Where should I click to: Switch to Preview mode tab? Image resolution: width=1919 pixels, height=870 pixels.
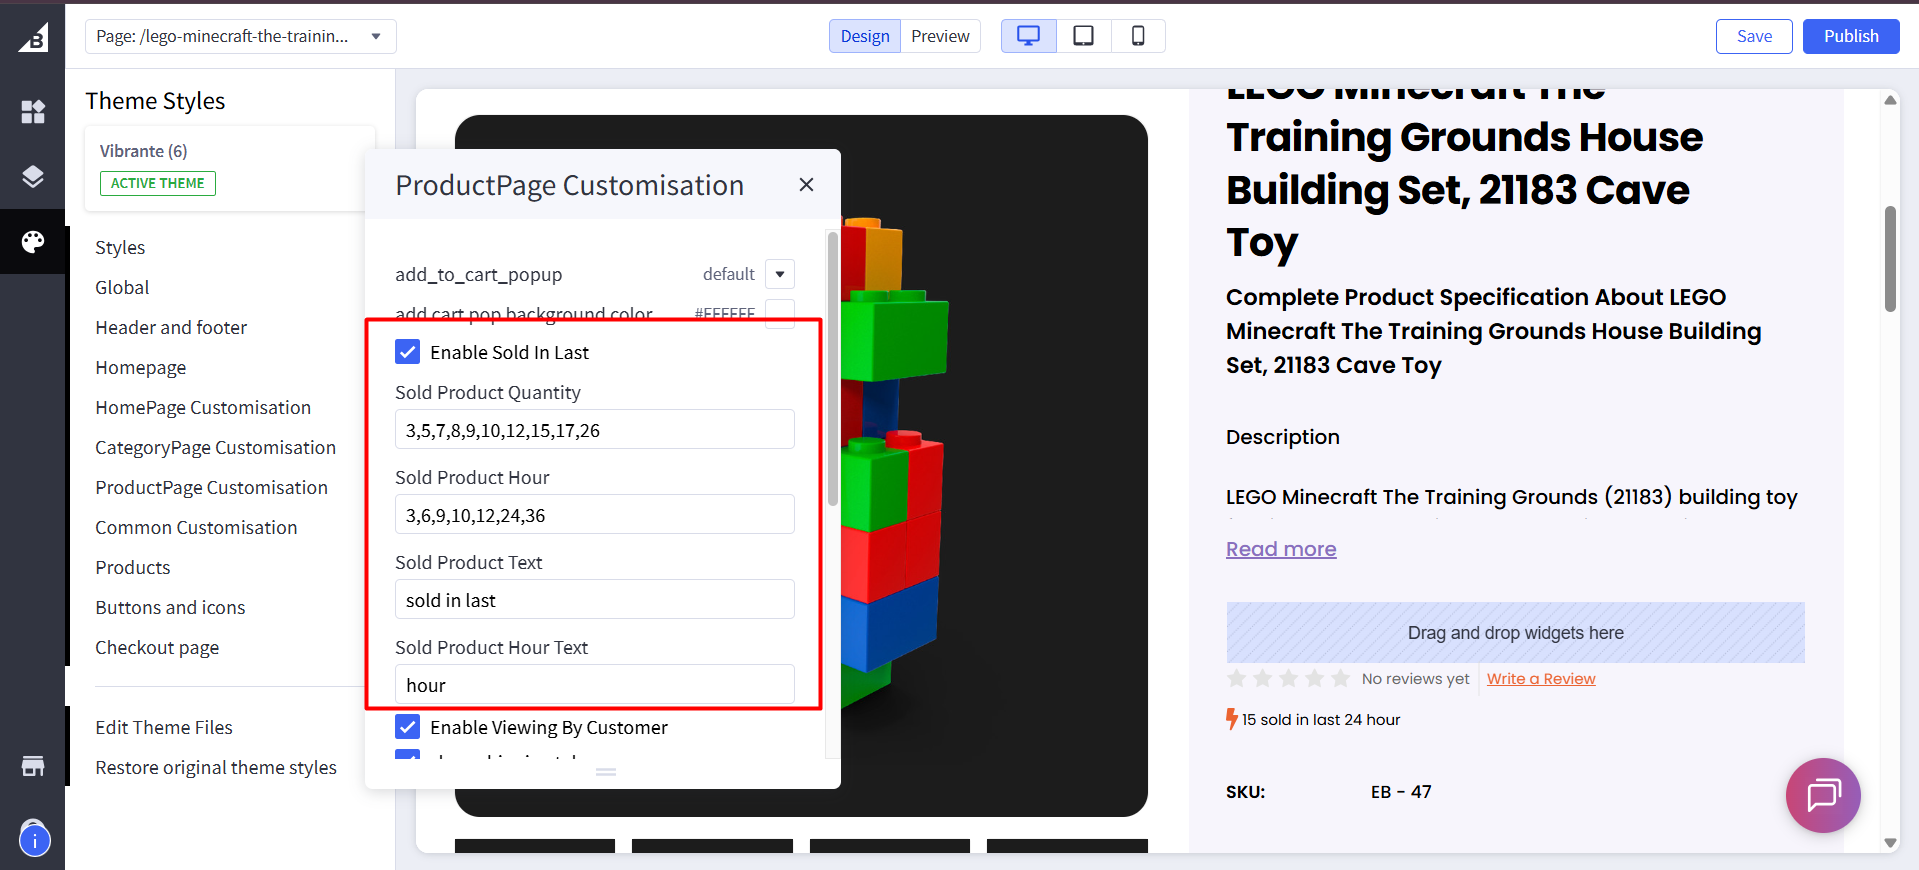click(940, 36)
